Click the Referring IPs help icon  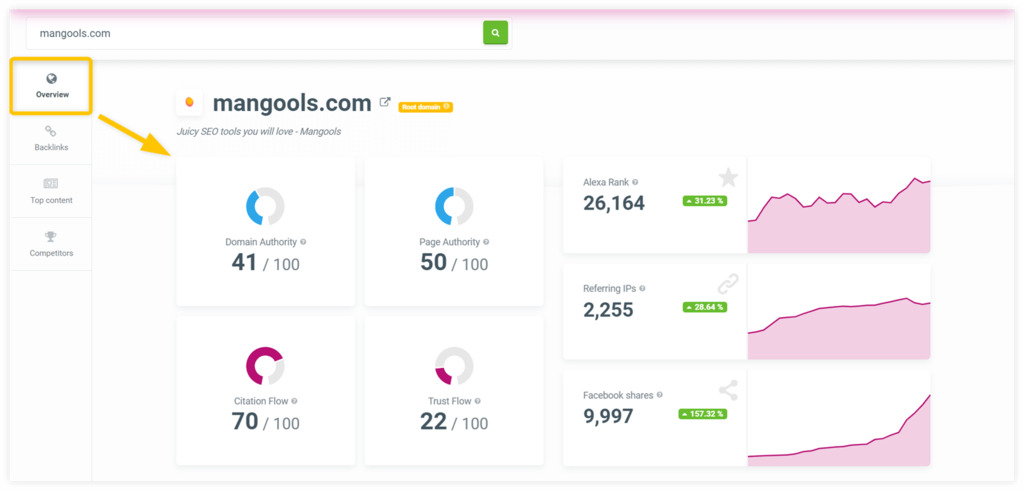pyautogui.click(x=642, y=288)
